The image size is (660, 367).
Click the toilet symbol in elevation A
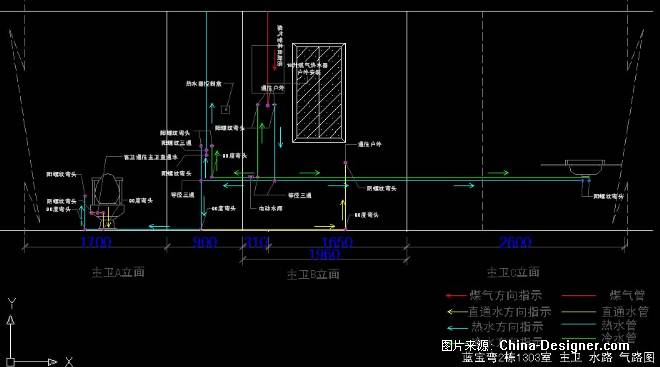[108, 200]
